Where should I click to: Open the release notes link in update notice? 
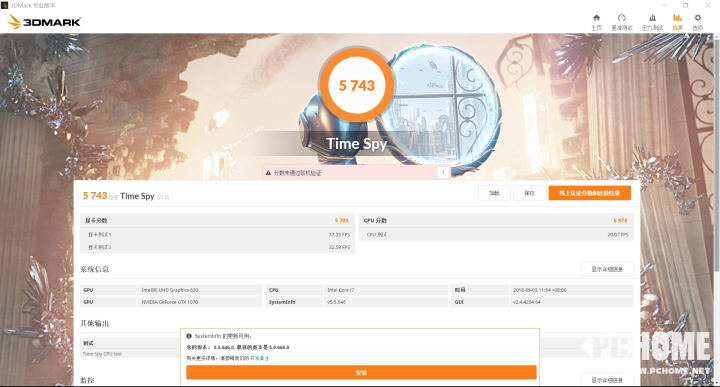point(259,358)
